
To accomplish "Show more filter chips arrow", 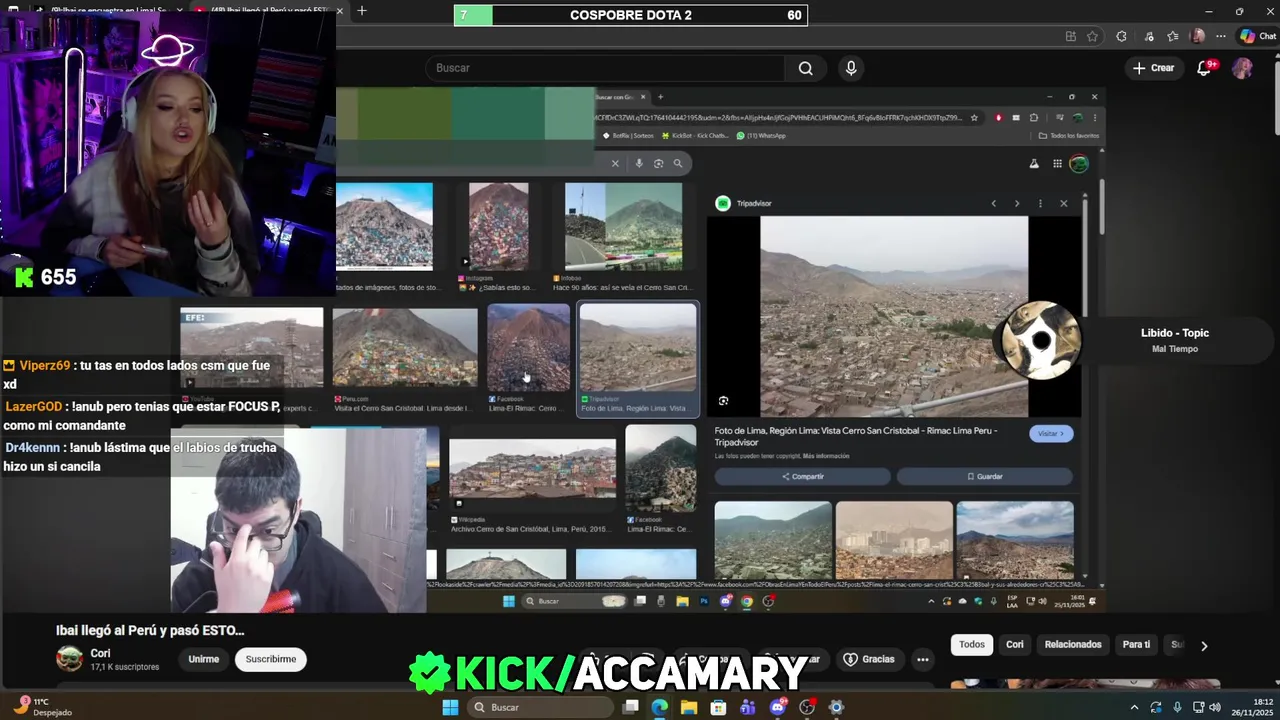I will [x=1204, y=646].
